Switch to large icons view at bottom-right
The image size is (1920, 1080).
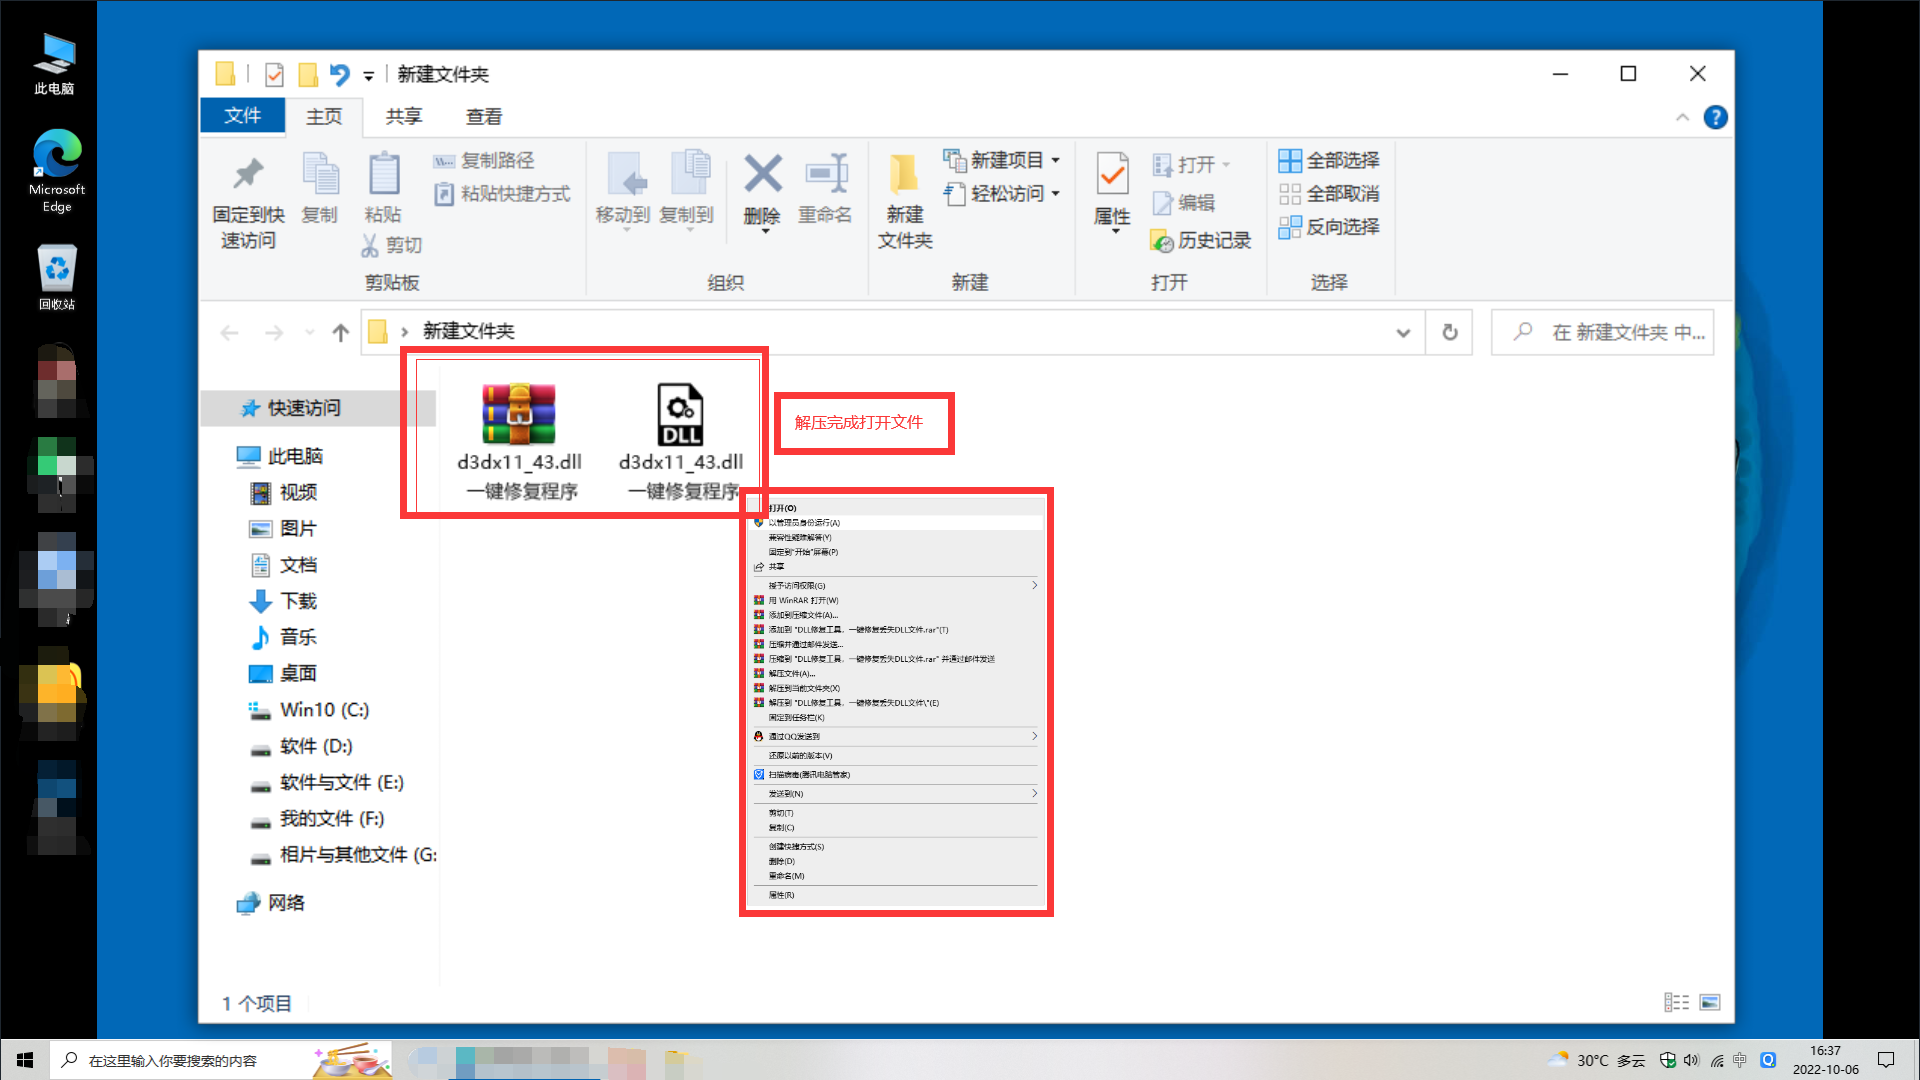click(1710, 1002)
